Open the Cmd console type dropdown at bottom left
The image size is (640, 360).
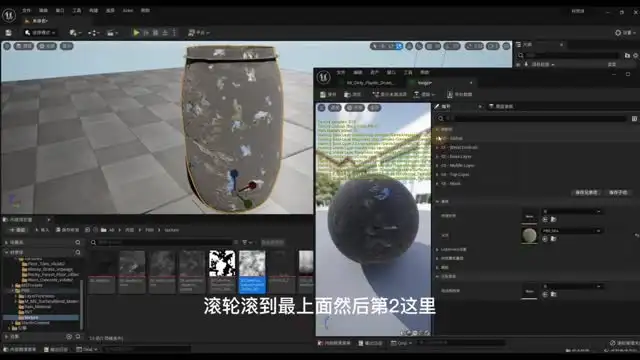coord(87,349)
